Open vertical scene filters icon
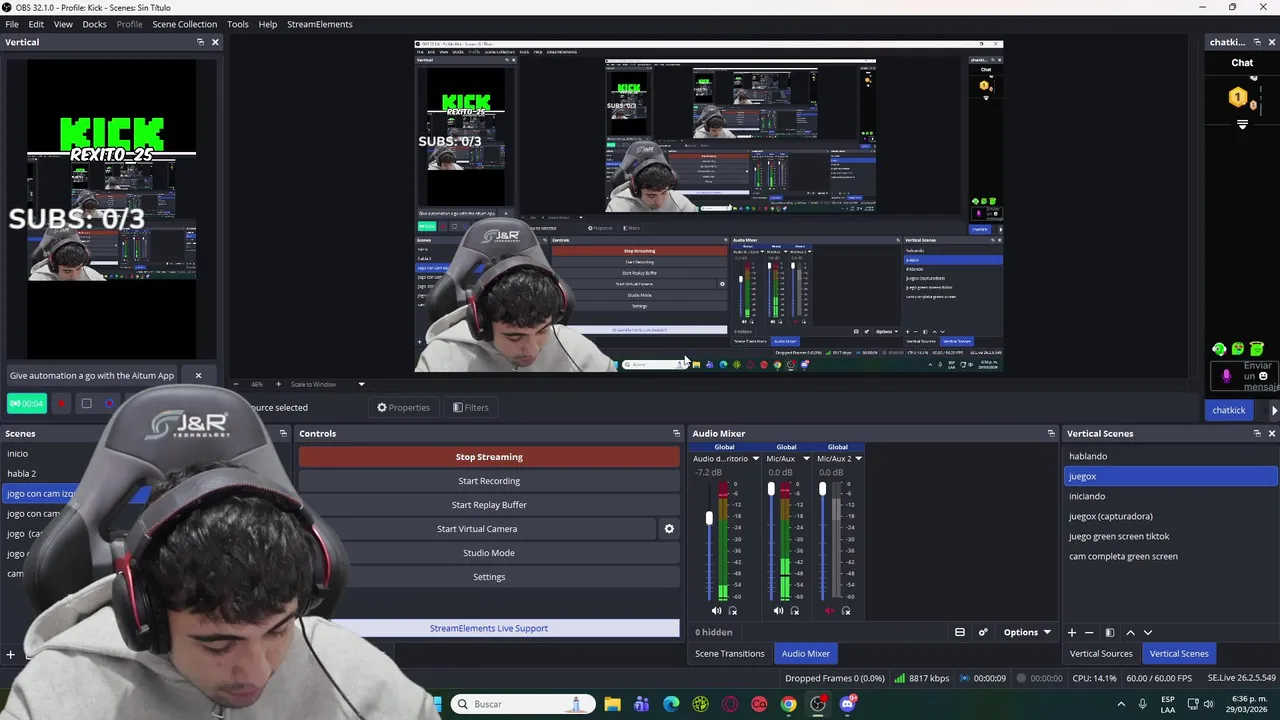 (1109, 632)
